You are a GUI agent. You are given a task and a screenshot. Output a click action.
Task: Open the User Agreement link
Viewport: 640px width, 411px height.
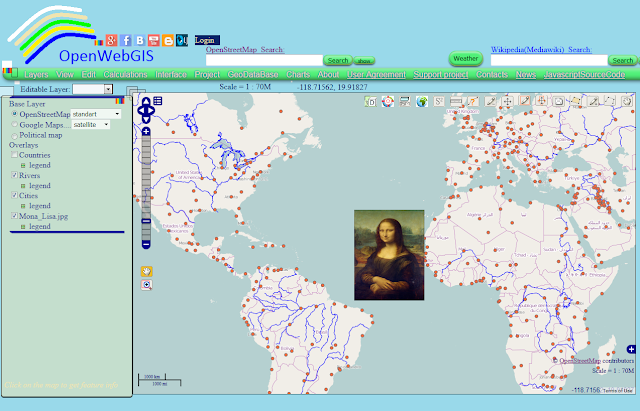pyautogui.click(x=376, y=74)
